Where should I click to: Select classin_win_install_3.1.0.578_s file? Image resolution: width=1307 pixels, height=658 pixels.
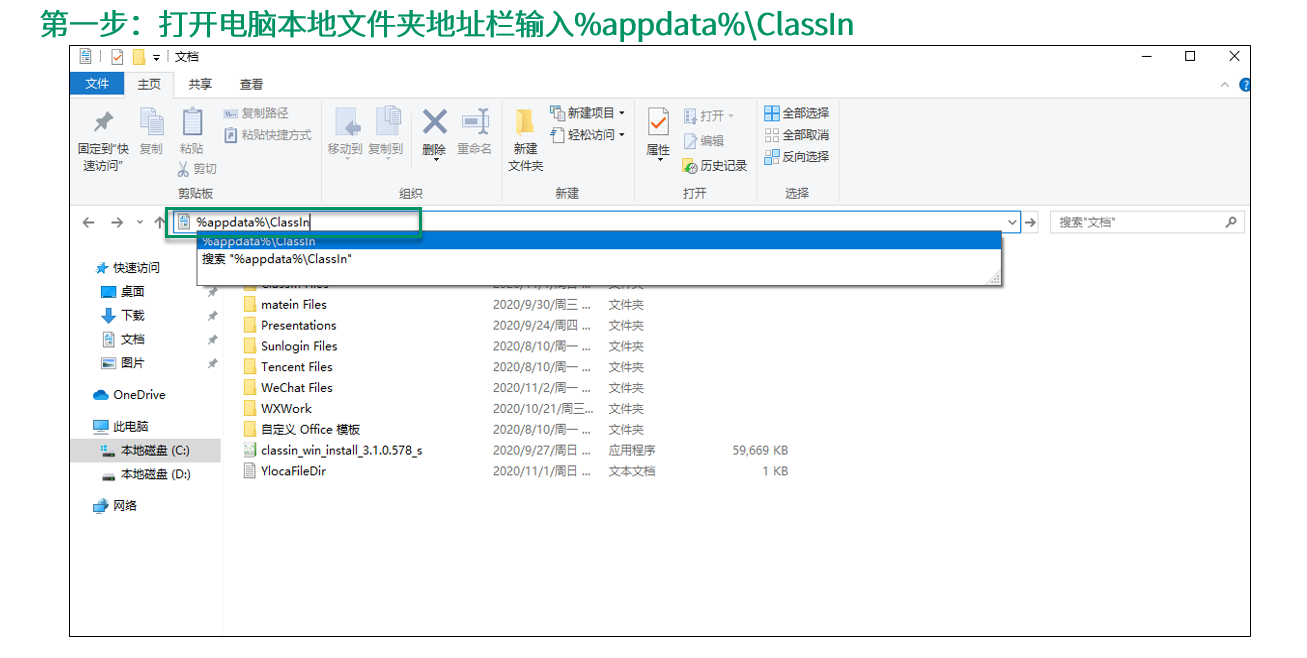coord(334,450)
